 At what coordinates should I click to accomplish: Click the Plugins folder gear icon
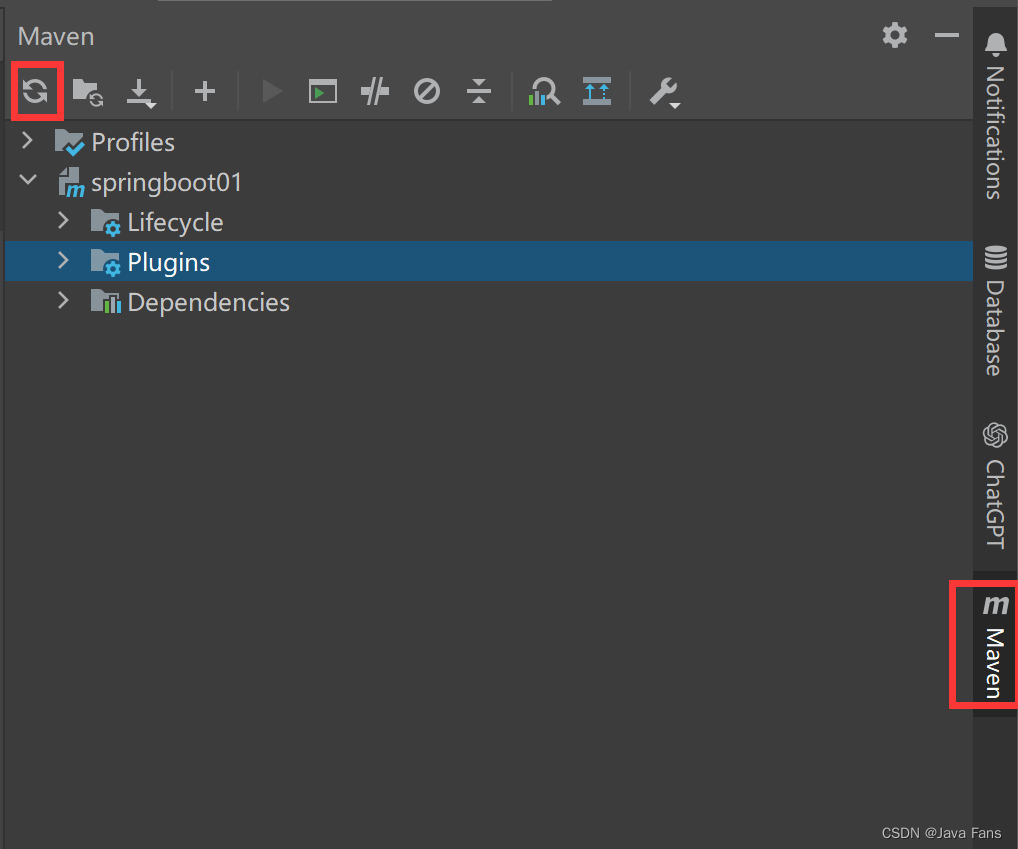[105, 262]
